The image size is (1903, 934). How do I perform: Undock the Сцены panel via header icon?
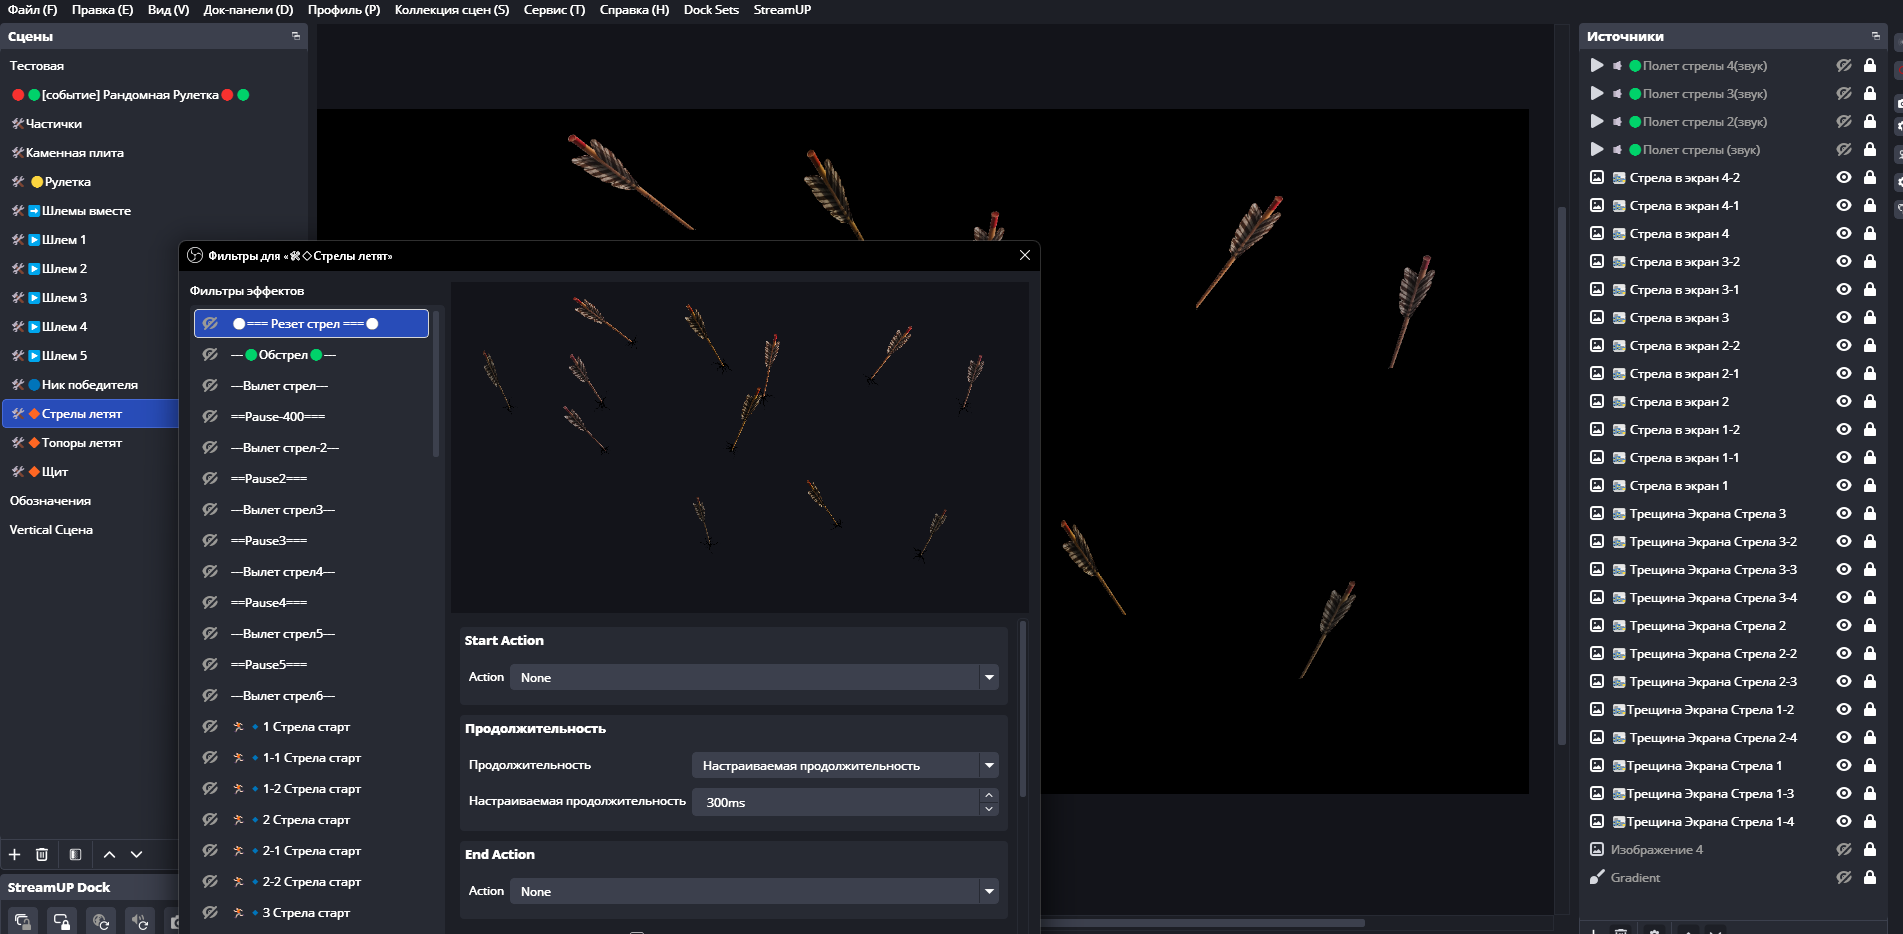[x=295, y=36]
